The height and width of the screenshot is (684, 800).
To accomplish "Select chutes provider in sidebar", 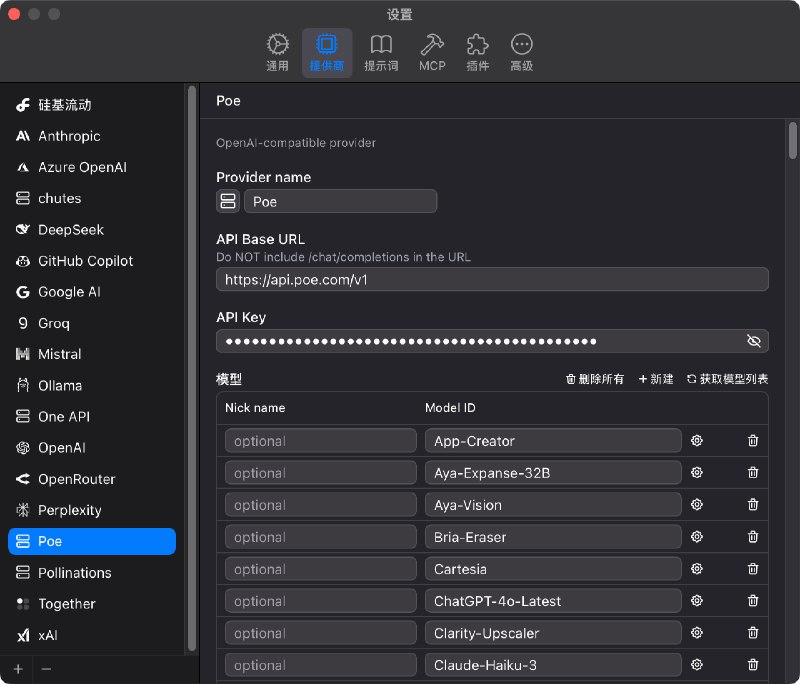I will click(92, 198).
